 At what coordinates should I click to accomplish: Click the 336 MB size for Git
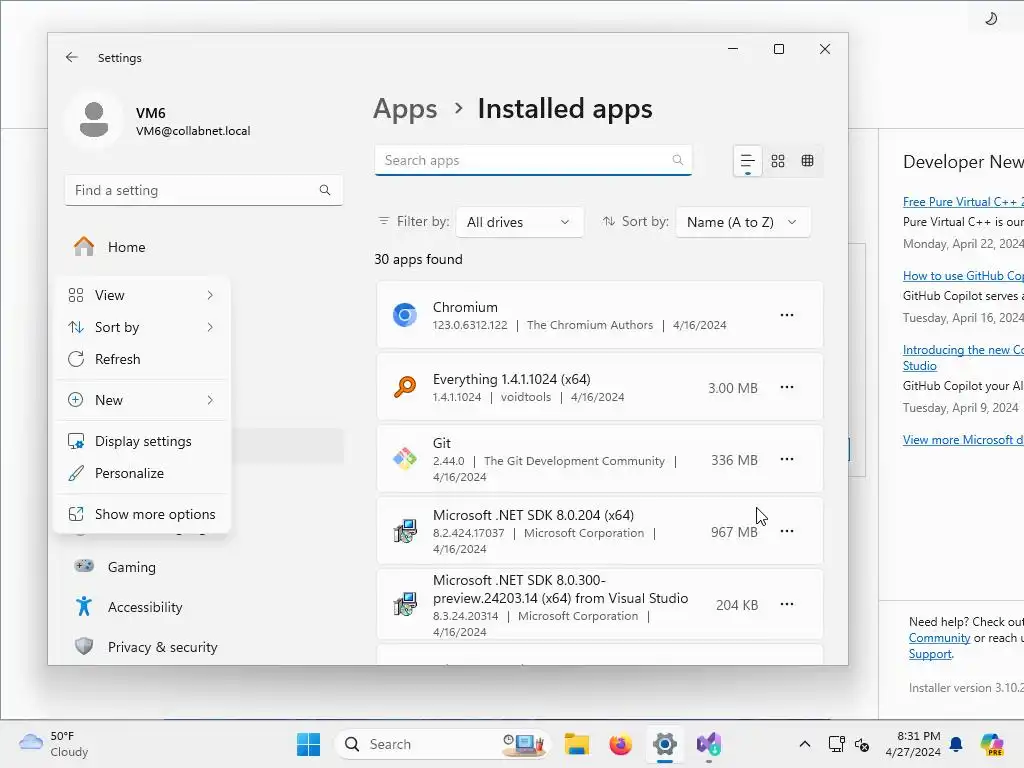734,460
